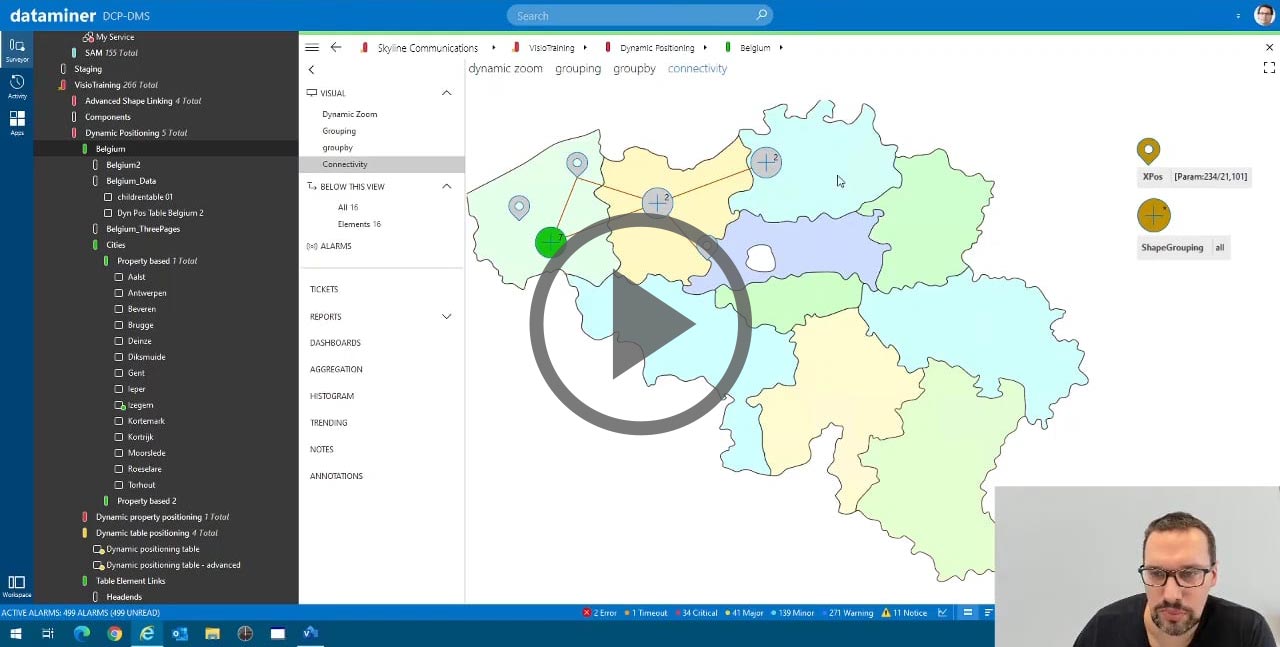Collapse the VISUAL section chevron
This screenshot has width=1280, height=647.
click(x=448, y=92)
